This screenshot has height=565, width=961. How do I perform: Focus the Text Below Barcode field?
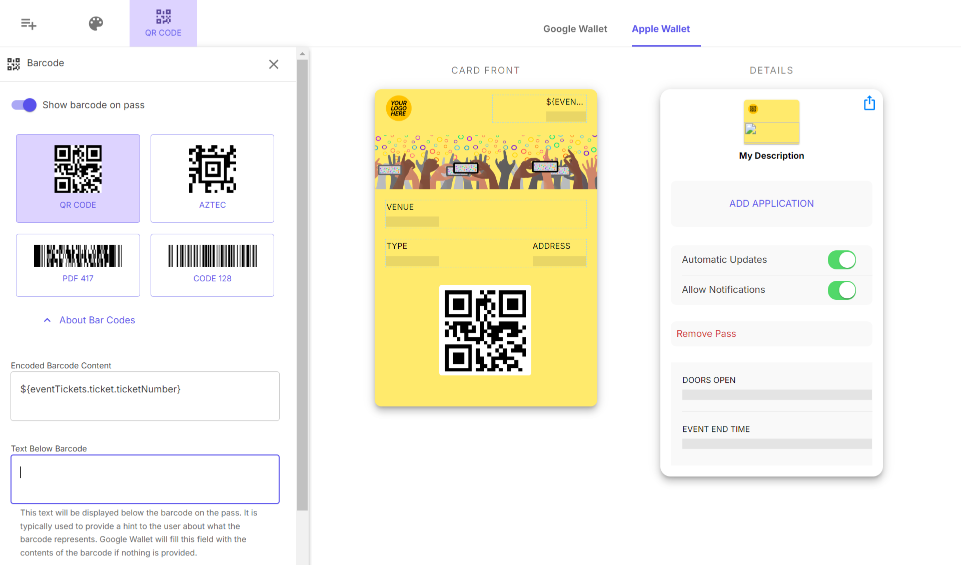point(145,479)
